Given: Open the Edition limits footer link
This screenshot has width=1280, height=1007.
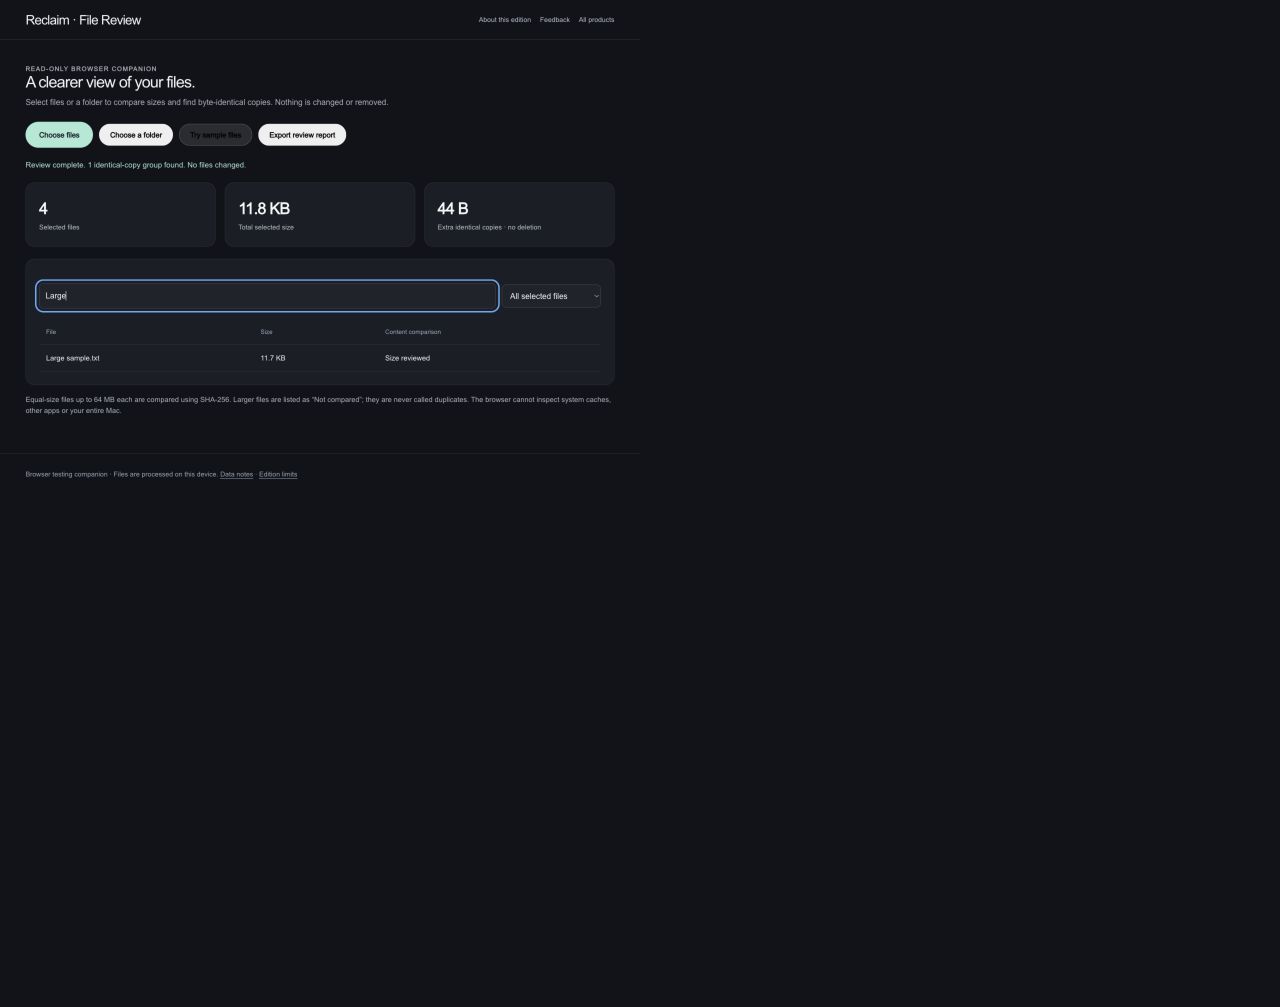Looking at the screenshot, I should tap(278, 474).
